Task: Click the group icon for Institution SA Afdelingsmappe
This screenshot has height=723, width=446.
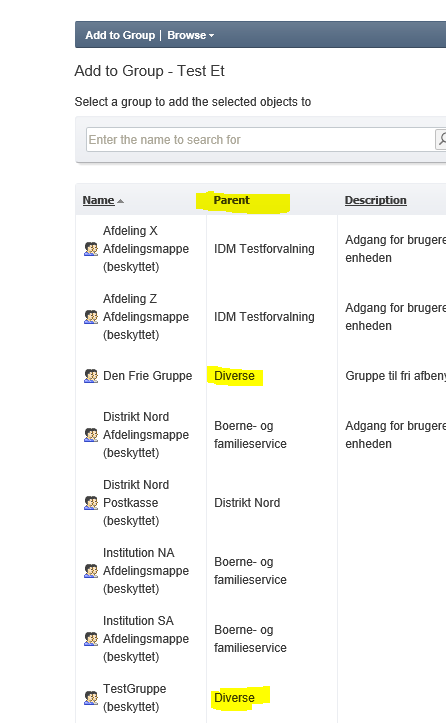Action: point(91,639)
